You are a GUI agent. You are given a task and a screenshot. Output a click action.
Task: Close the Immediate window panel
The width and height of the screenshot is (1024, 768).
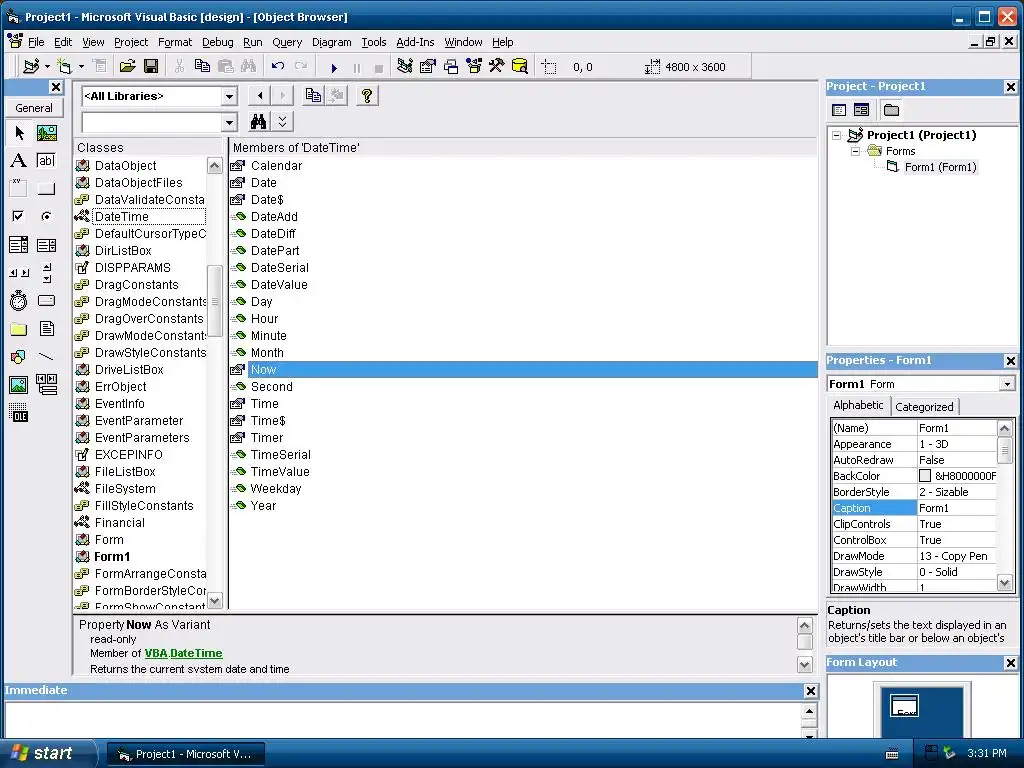coord(810,691)
